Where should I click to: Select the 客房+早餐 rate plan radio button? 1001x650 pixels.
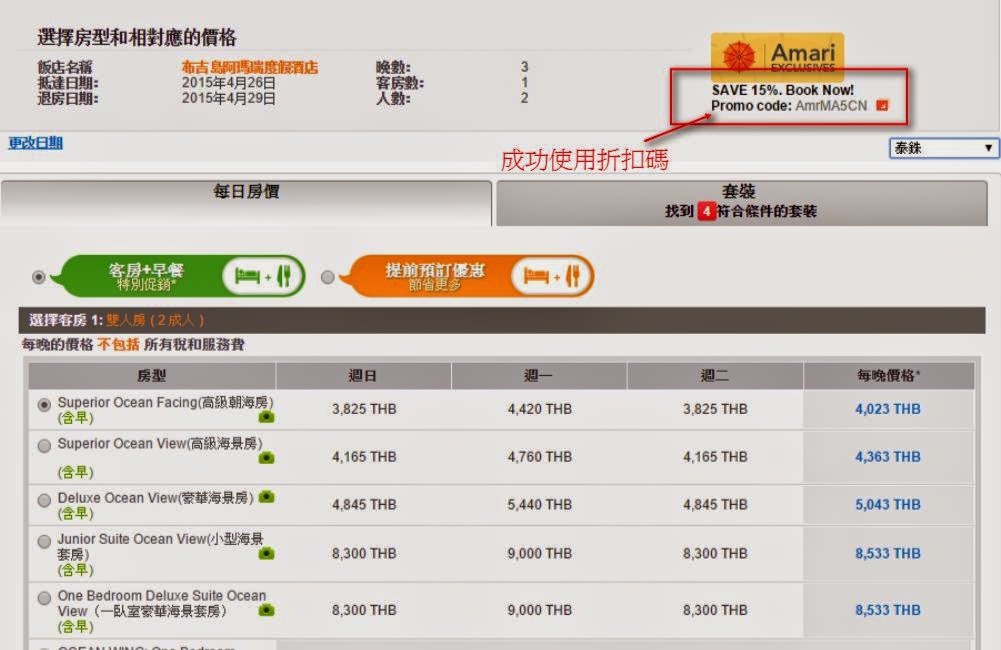(x=39, y=277)
